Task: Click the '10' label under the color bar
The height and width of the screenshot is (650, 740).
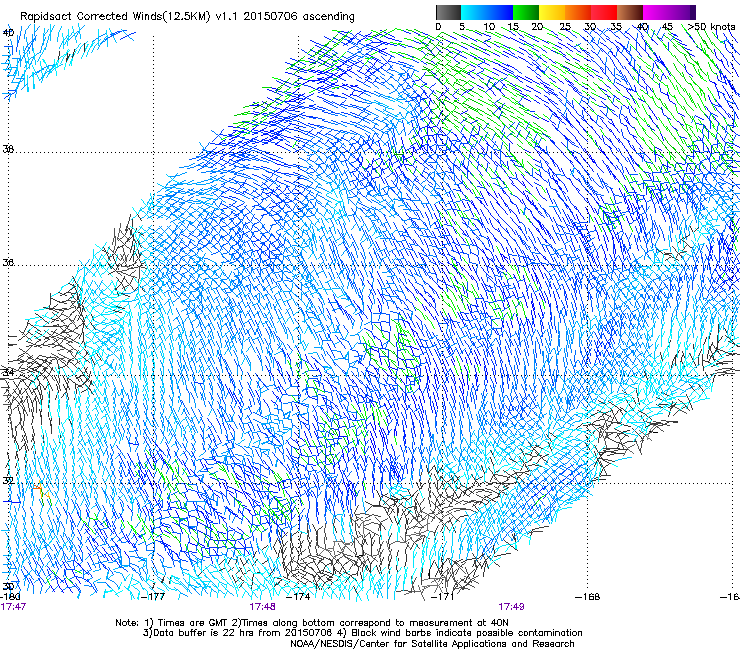Action: (x=489, y=26)
